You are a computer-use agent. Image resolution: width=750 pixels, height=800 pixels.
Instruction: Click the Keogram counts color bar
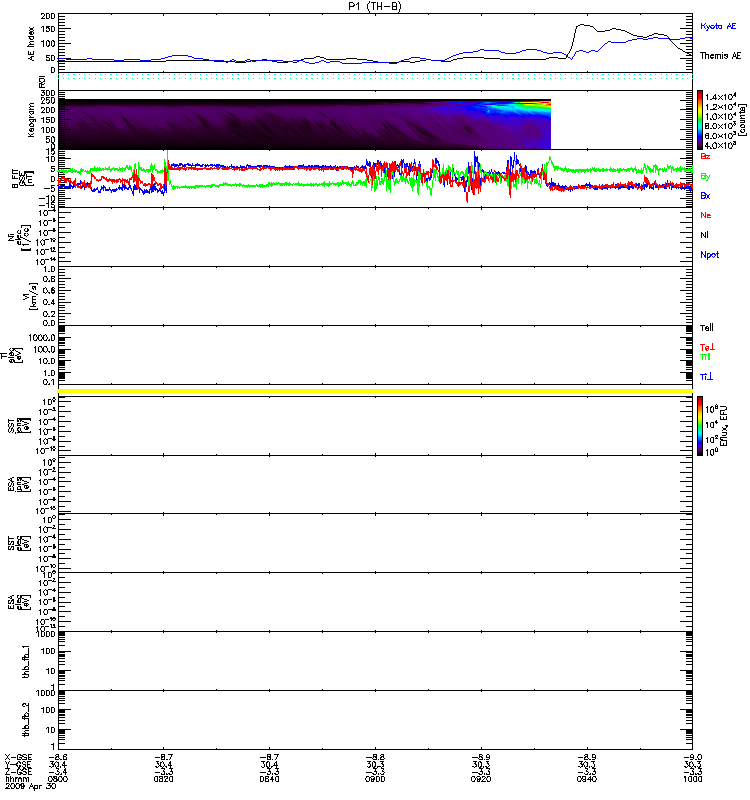(700, 120)
